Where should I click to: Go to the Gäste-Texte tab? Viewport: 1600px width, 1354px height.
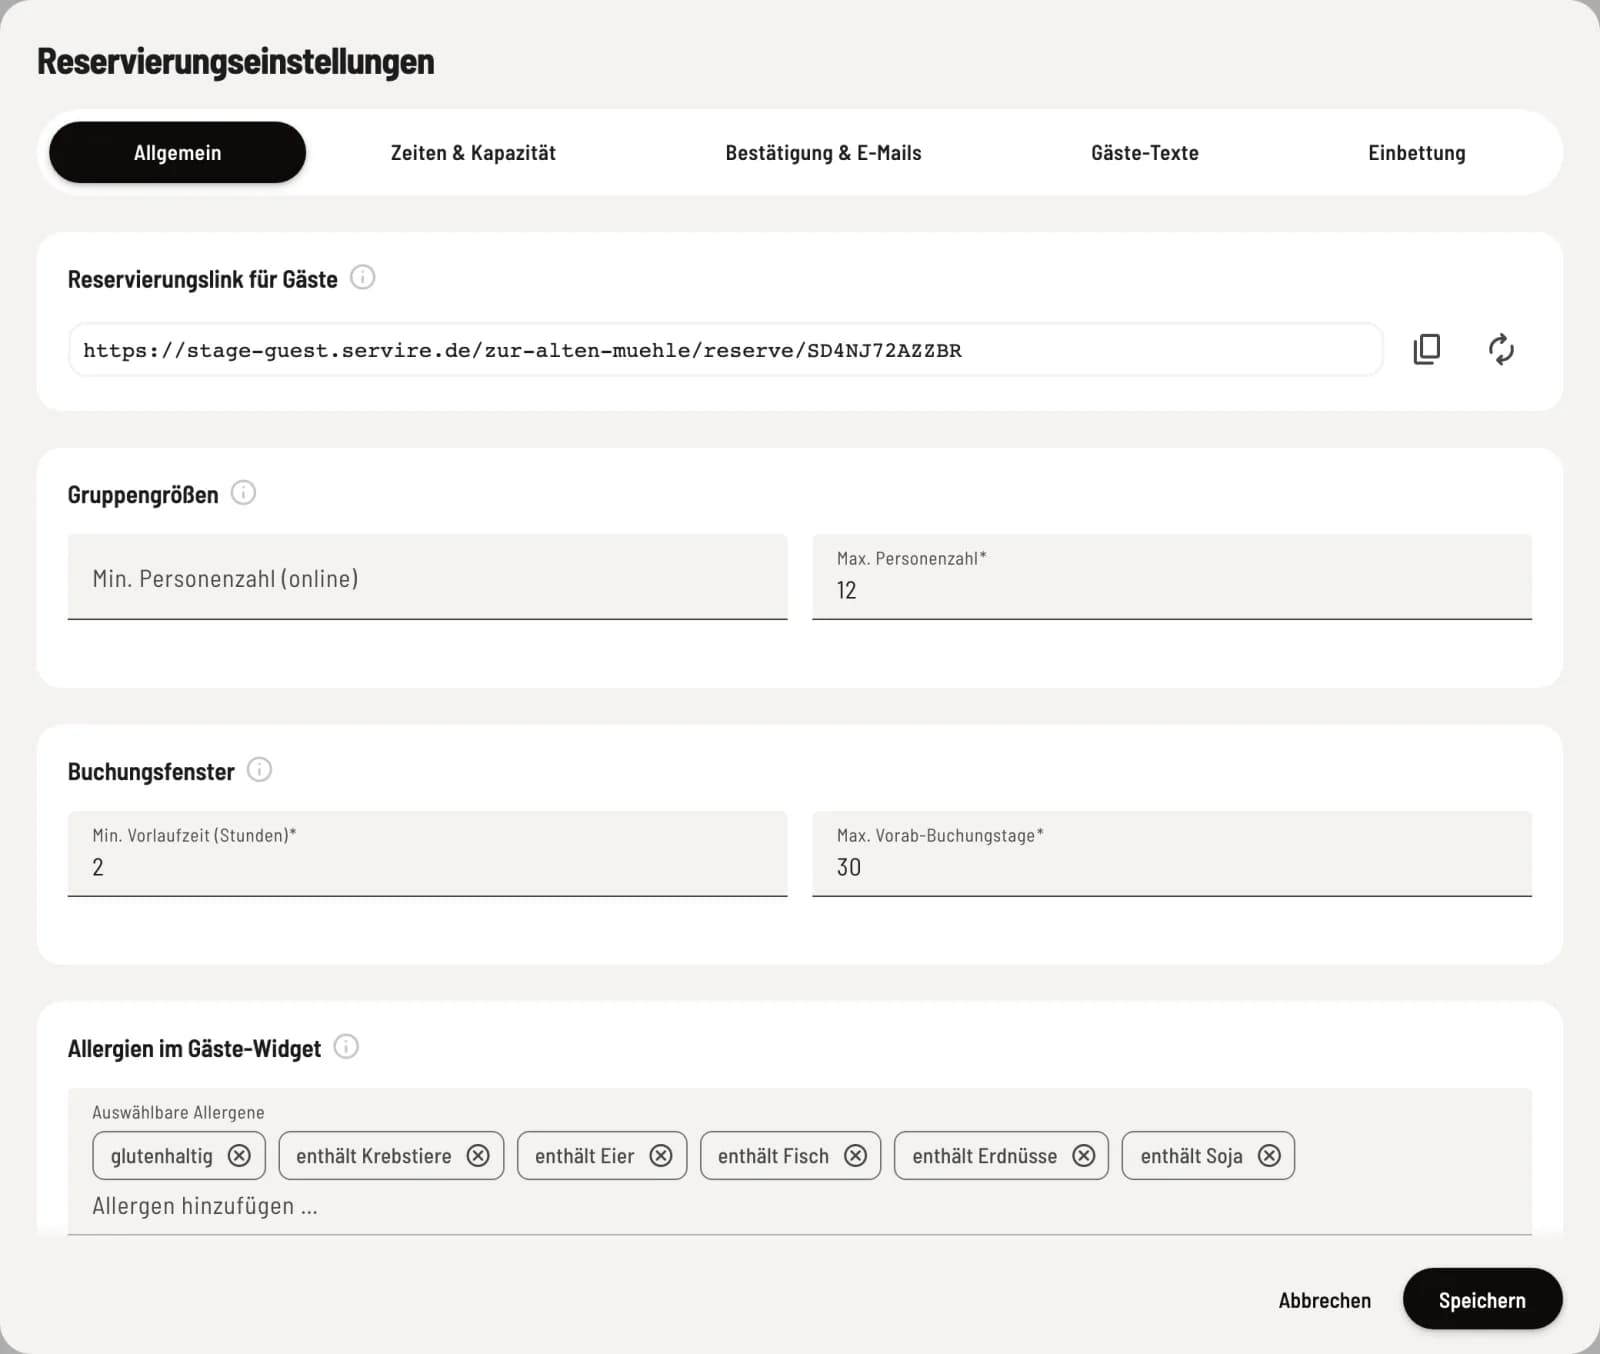[x=1144, y=152]
